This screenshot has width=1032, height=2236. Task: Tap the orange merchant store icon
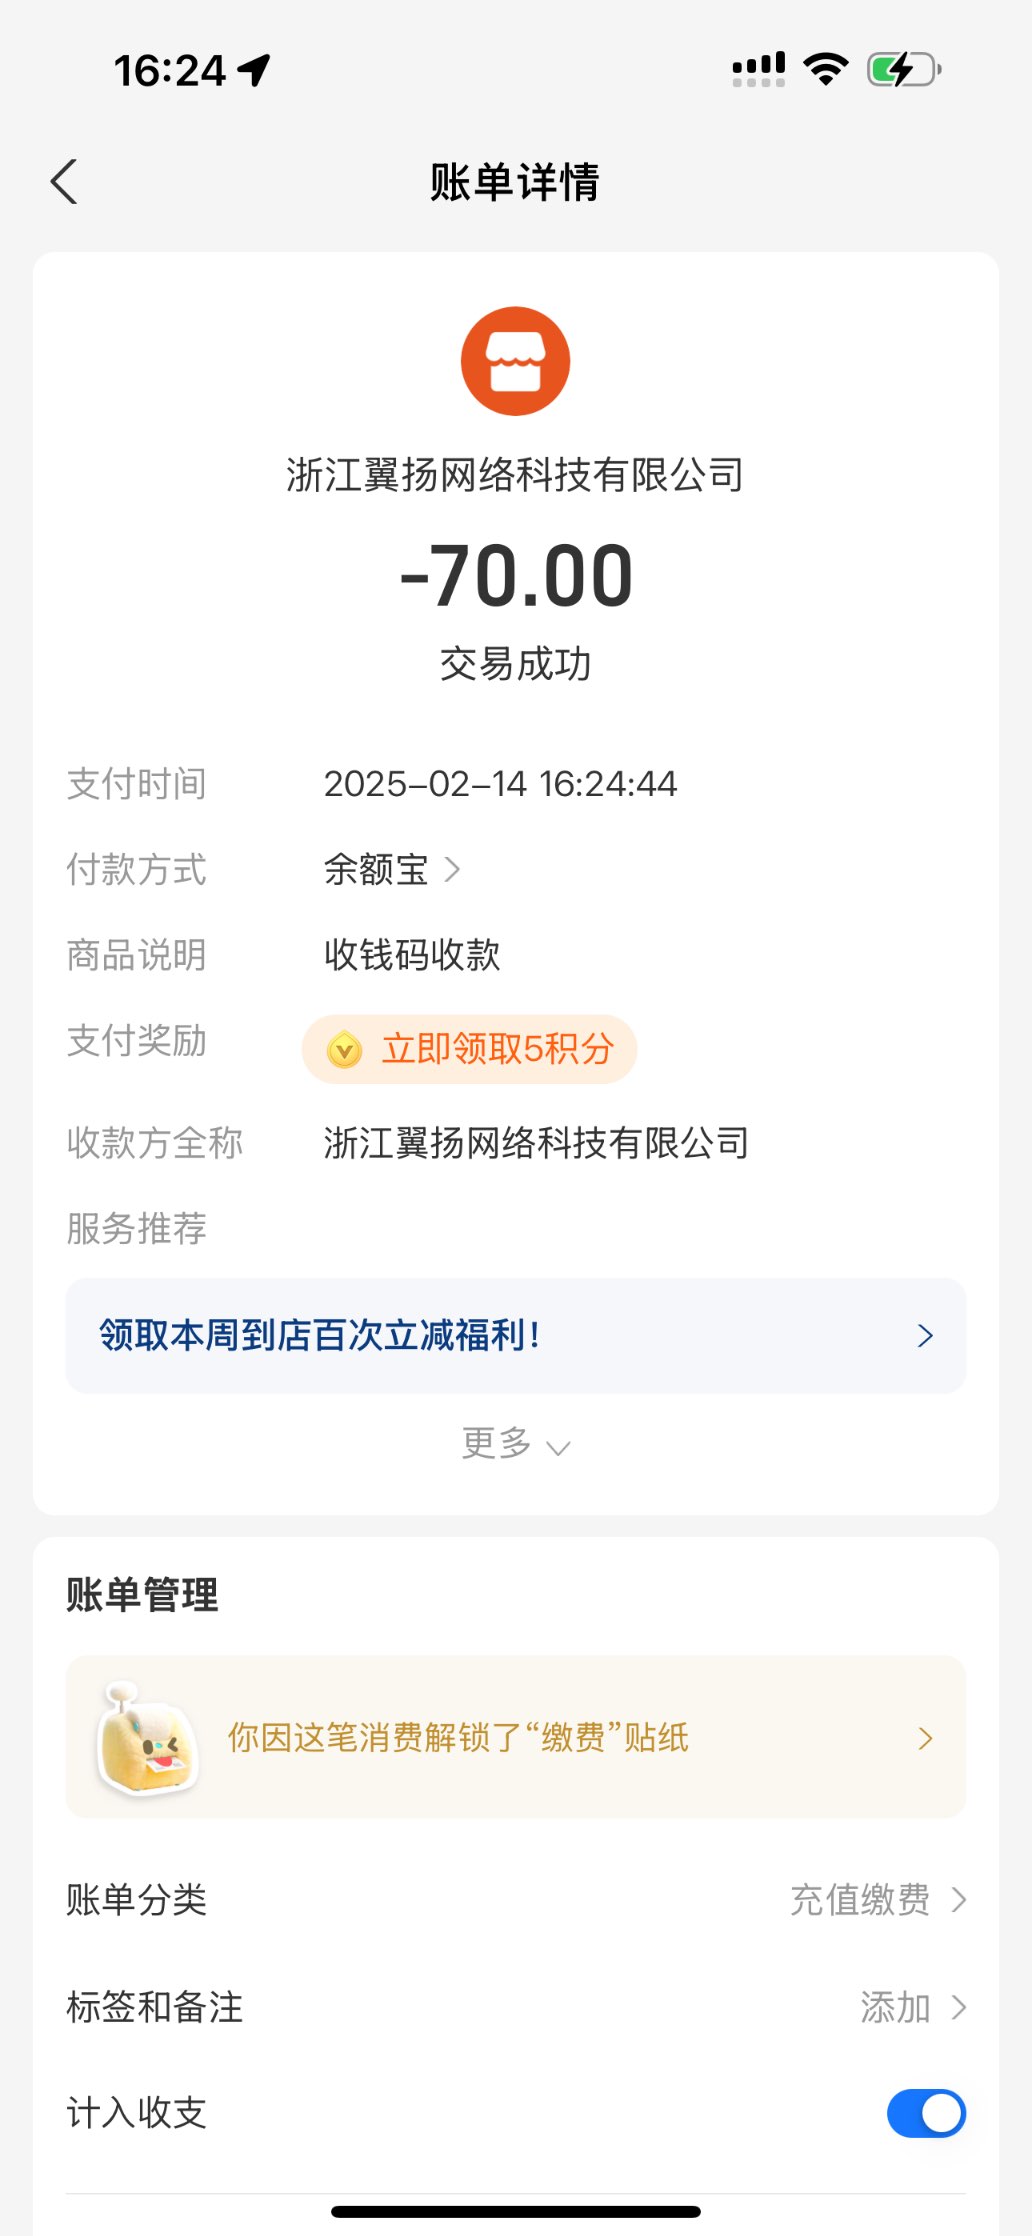coord(515,361)
